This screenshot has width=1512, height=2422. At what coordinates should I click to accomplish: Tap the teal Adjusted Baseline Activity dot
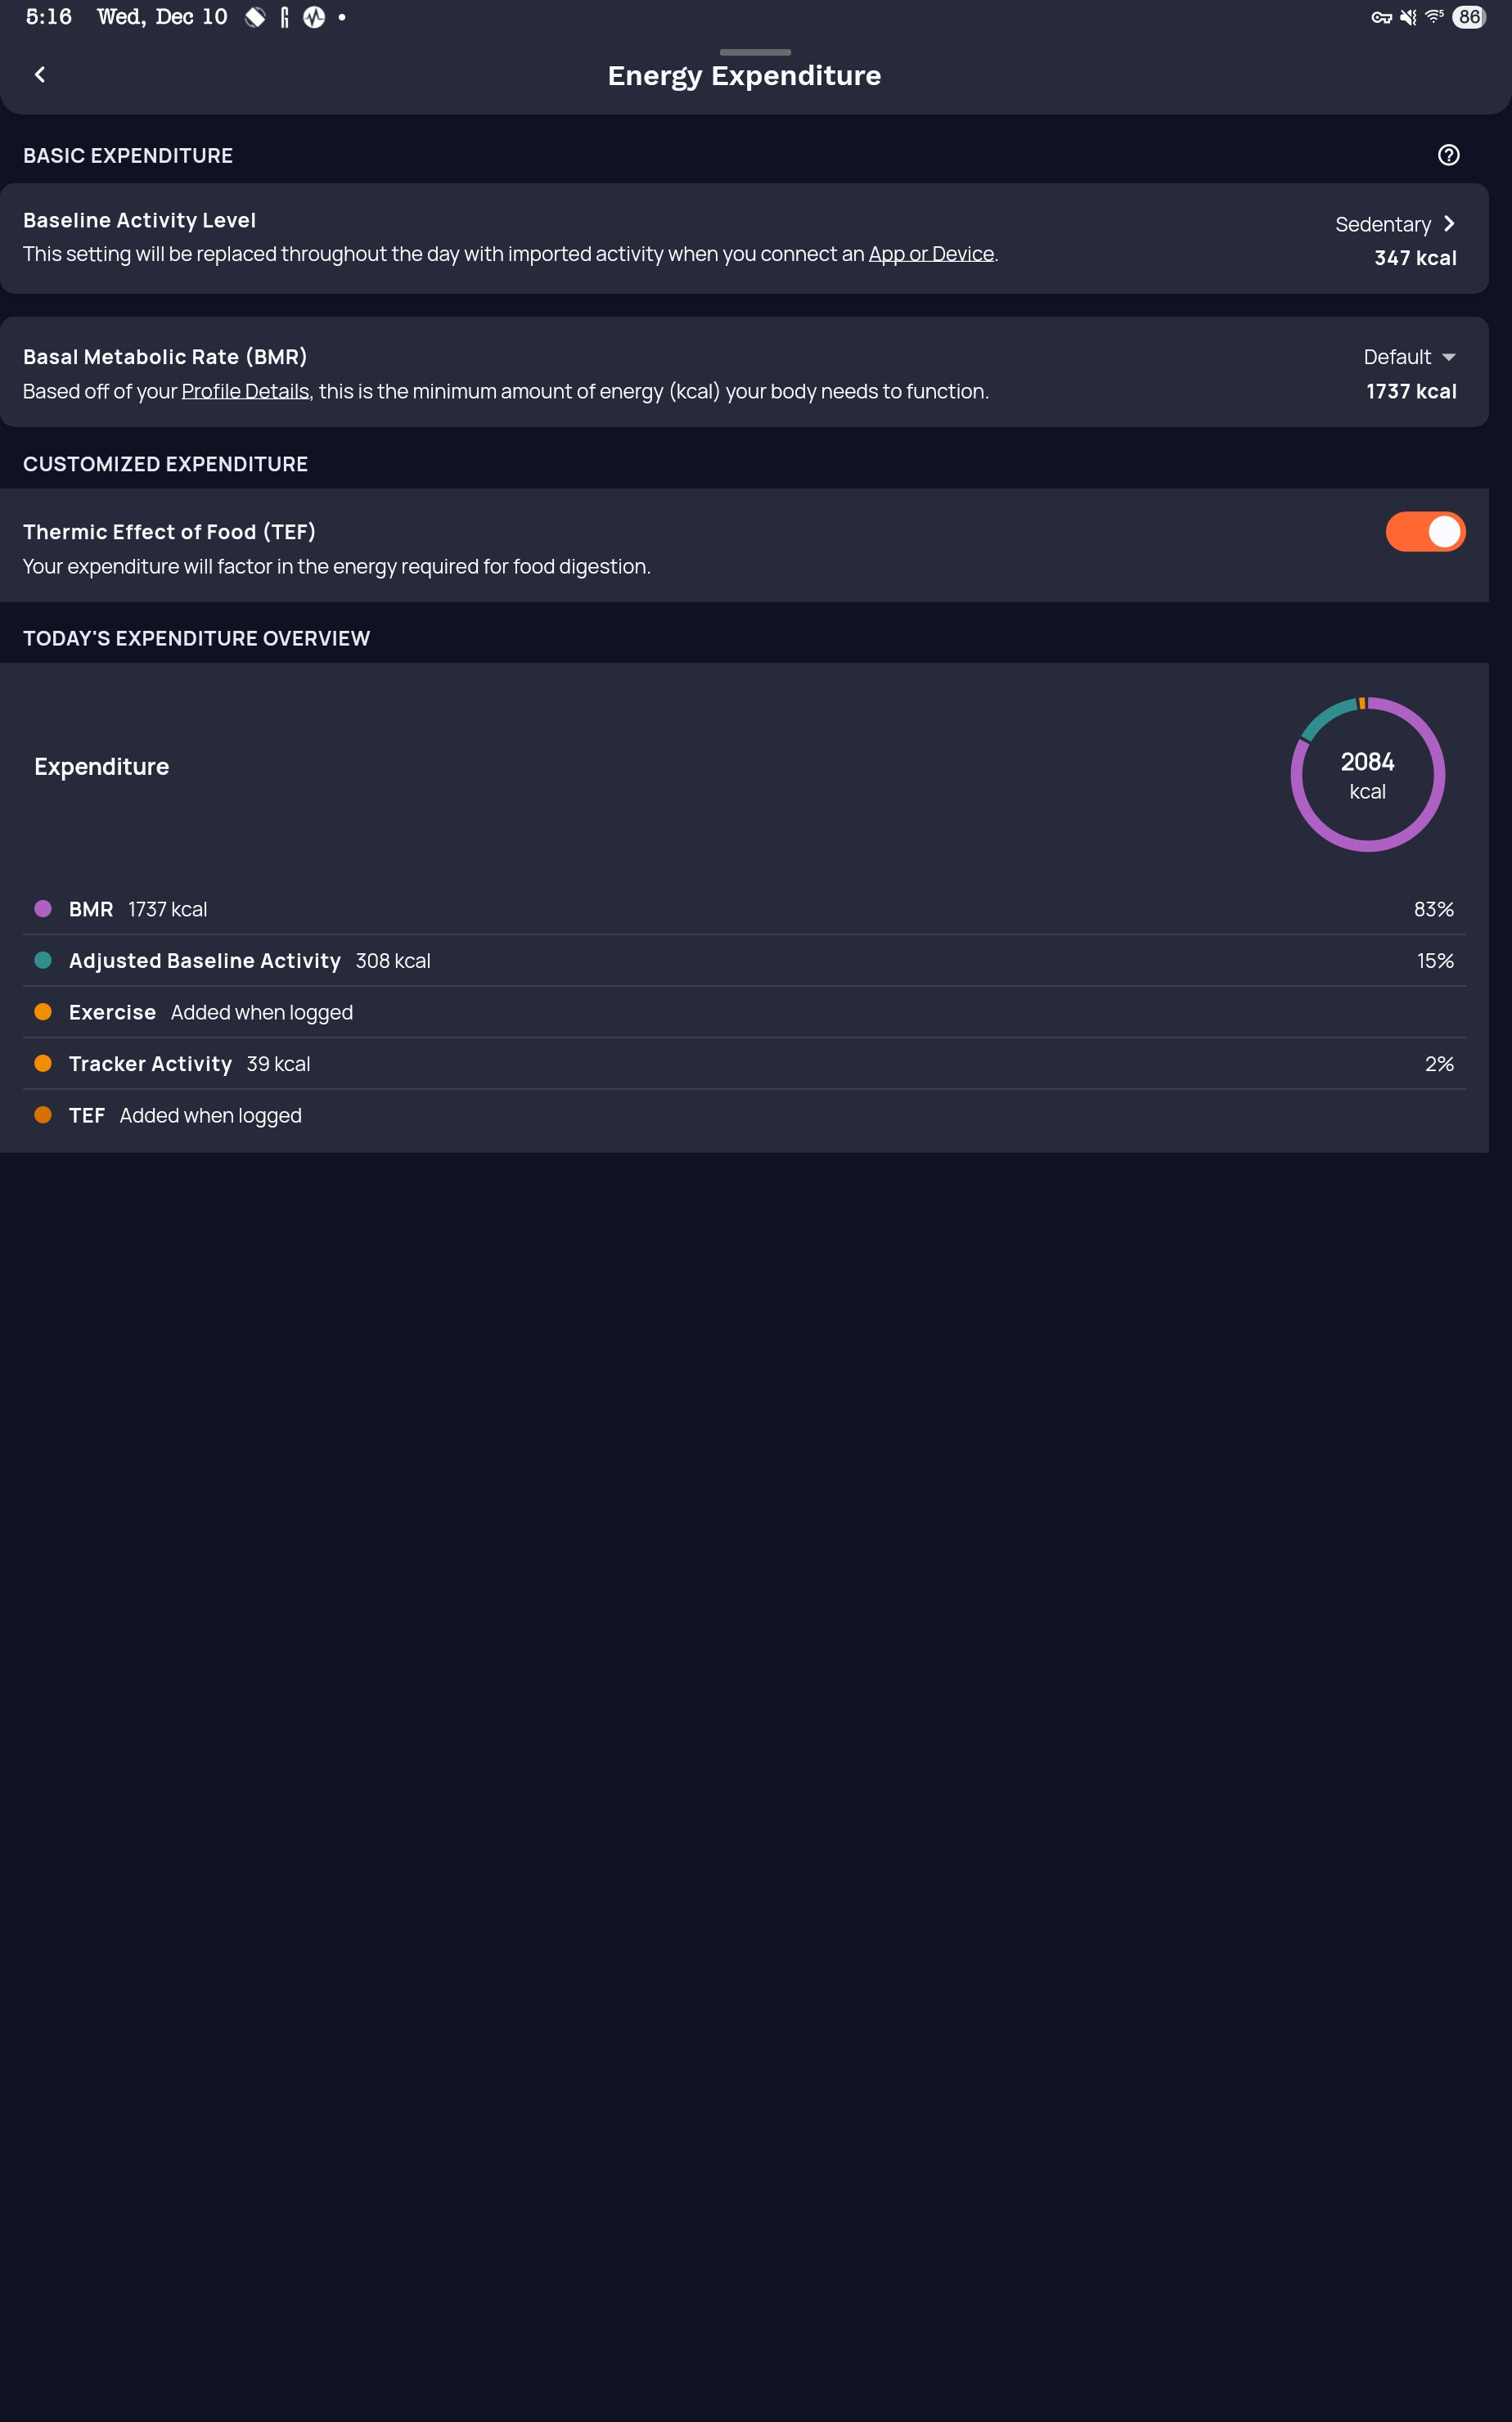43,960
